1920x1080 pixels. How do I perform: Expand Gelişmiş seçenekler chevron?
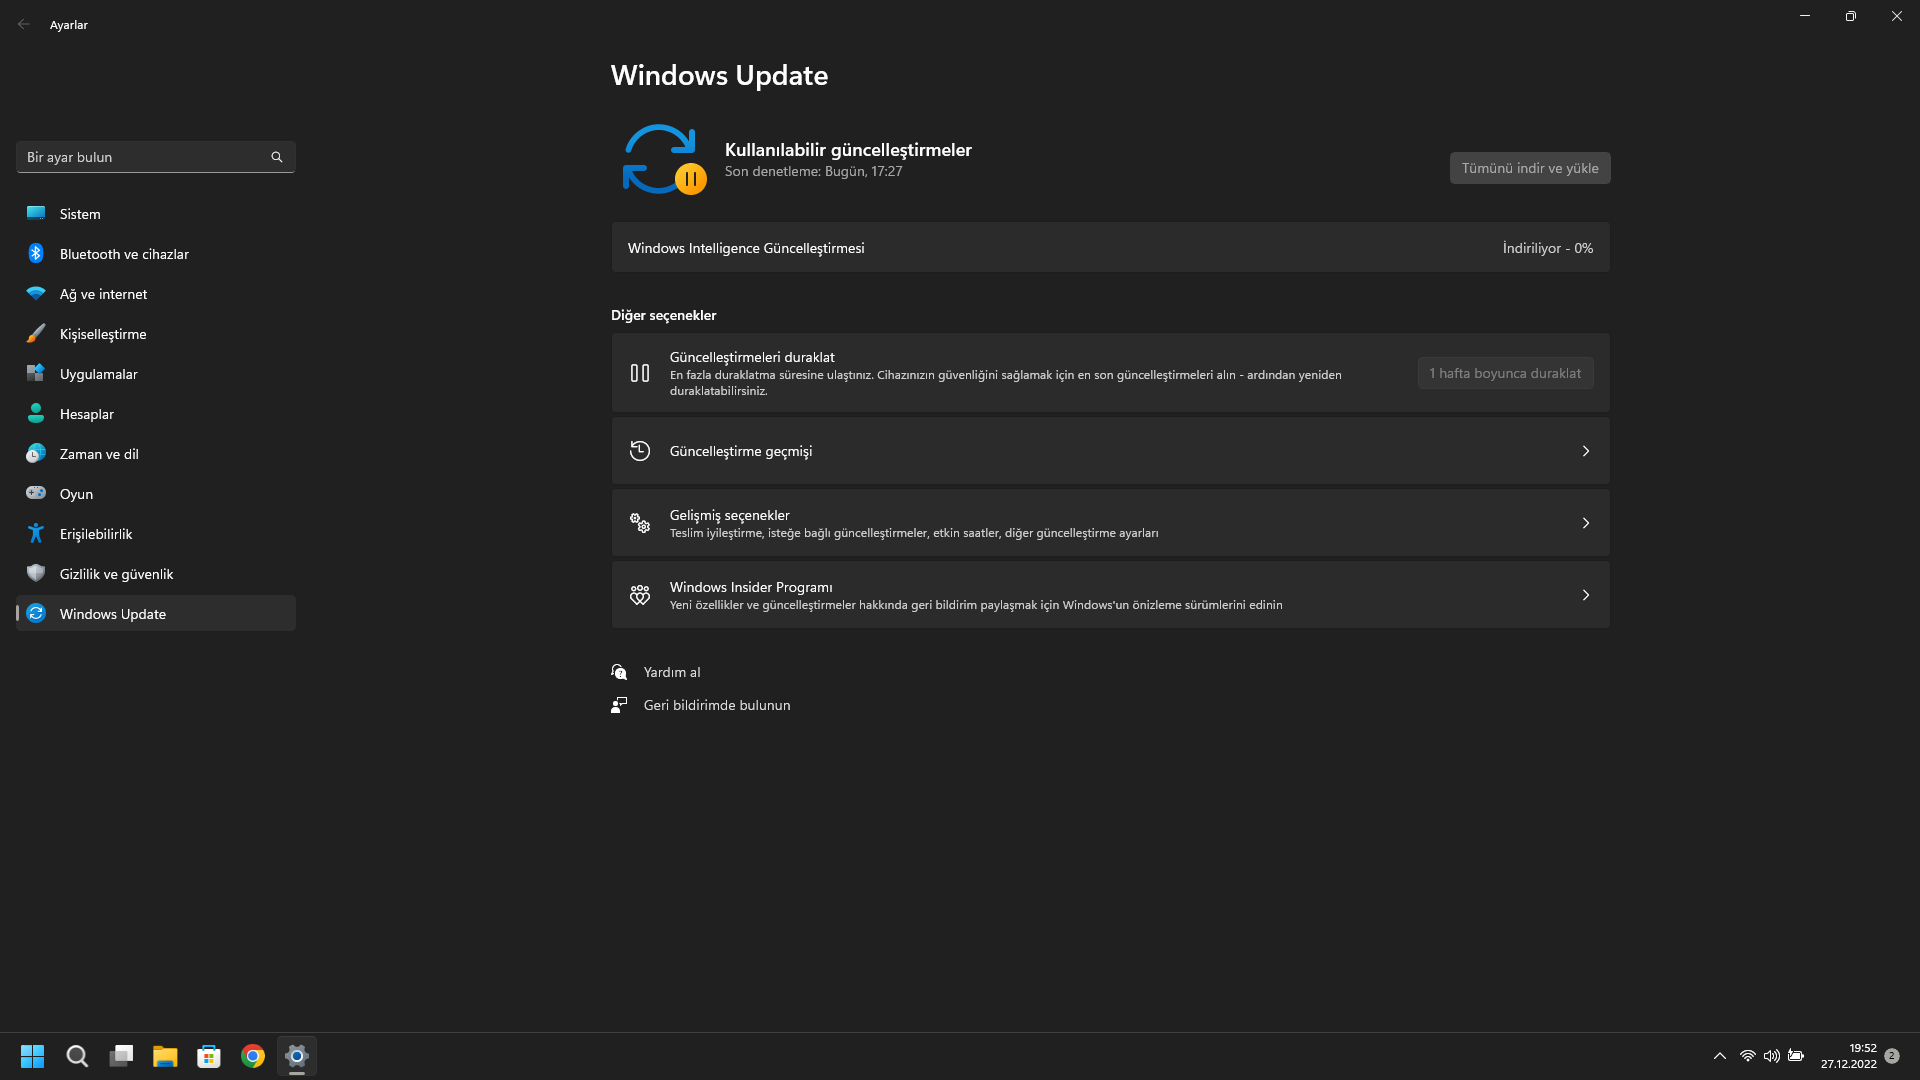coord(1585,523)
